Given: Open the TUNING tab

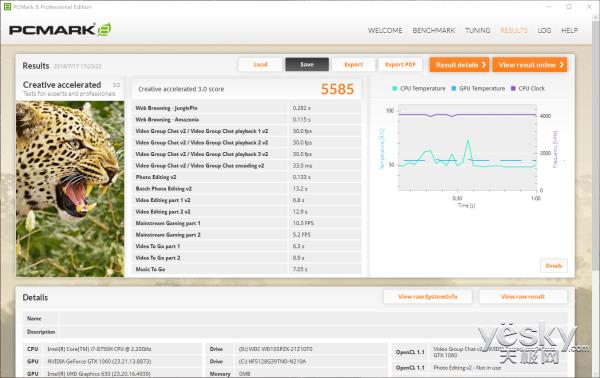Looking at the screenshot, I should tap(478, 31).
